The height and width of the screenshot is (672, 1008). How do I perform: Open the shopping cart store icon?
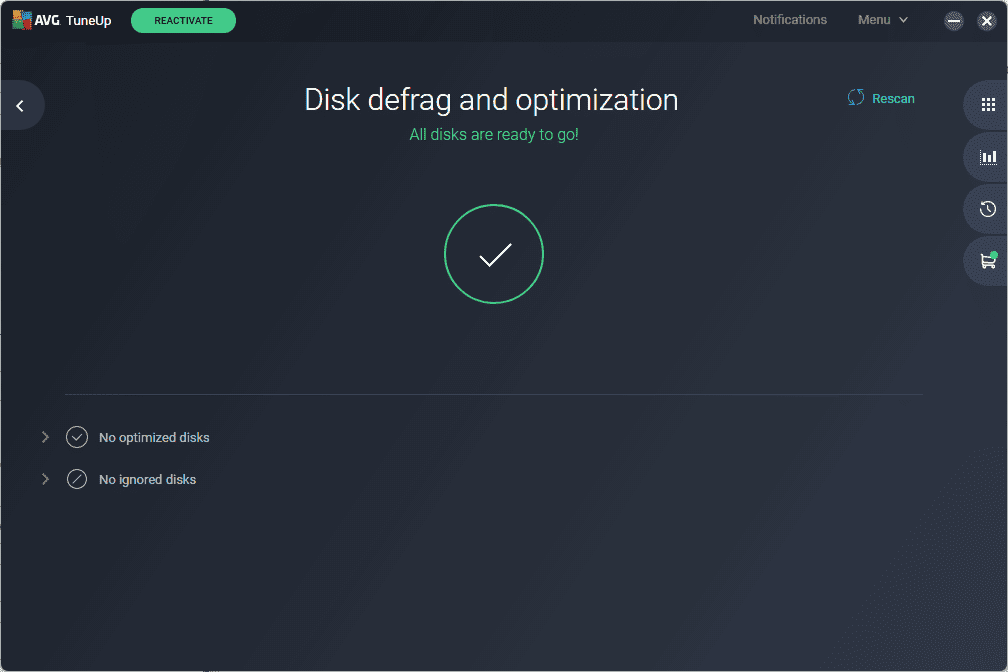click(x=988, y=260)
